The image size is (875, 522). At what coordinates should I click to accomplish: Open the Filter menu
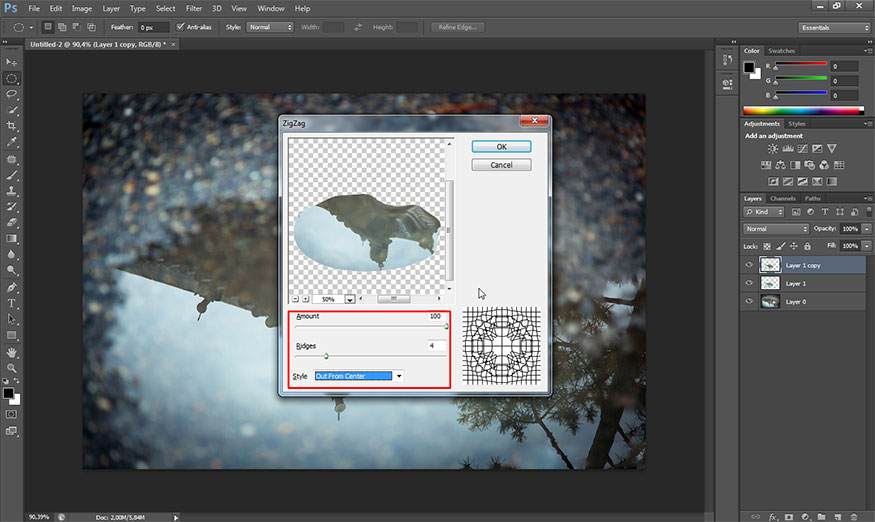point(193,8)
